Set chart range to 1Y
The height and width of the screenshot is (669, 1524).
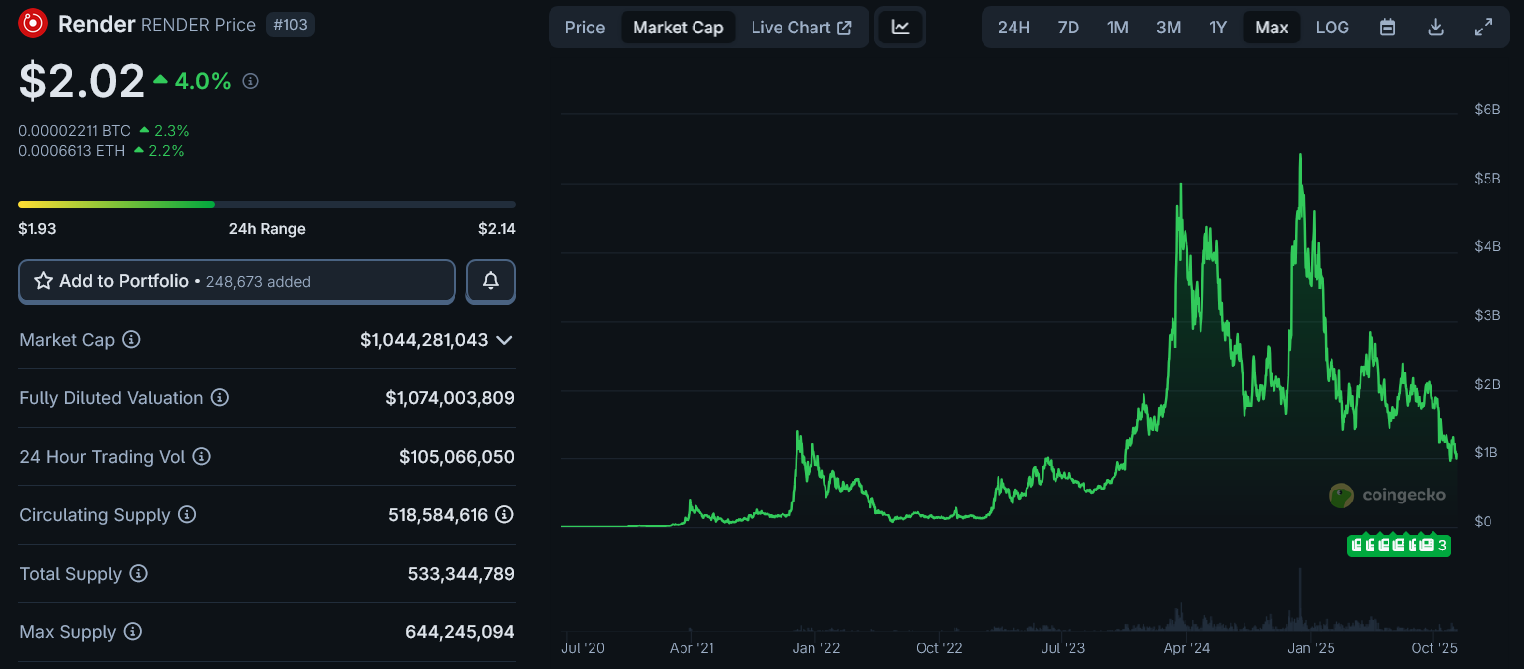coord(1218,27)
